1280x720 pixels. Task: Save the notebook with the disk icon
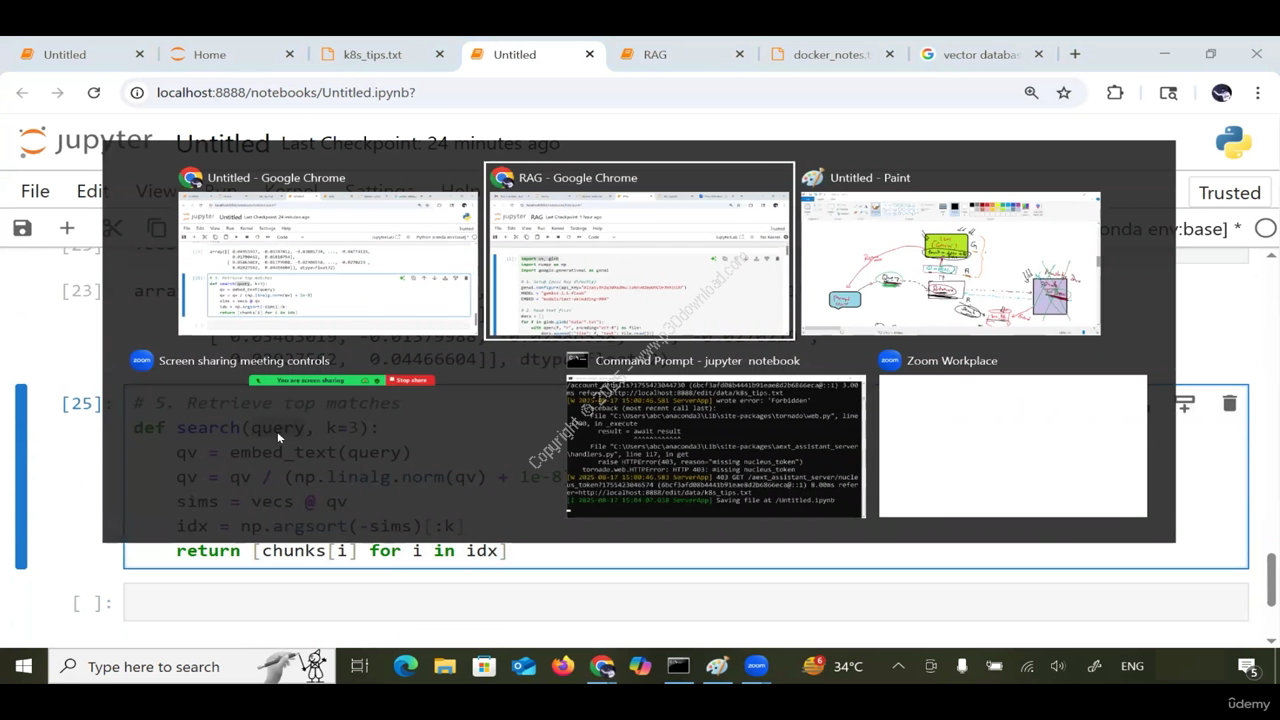(x=22, y=229)
